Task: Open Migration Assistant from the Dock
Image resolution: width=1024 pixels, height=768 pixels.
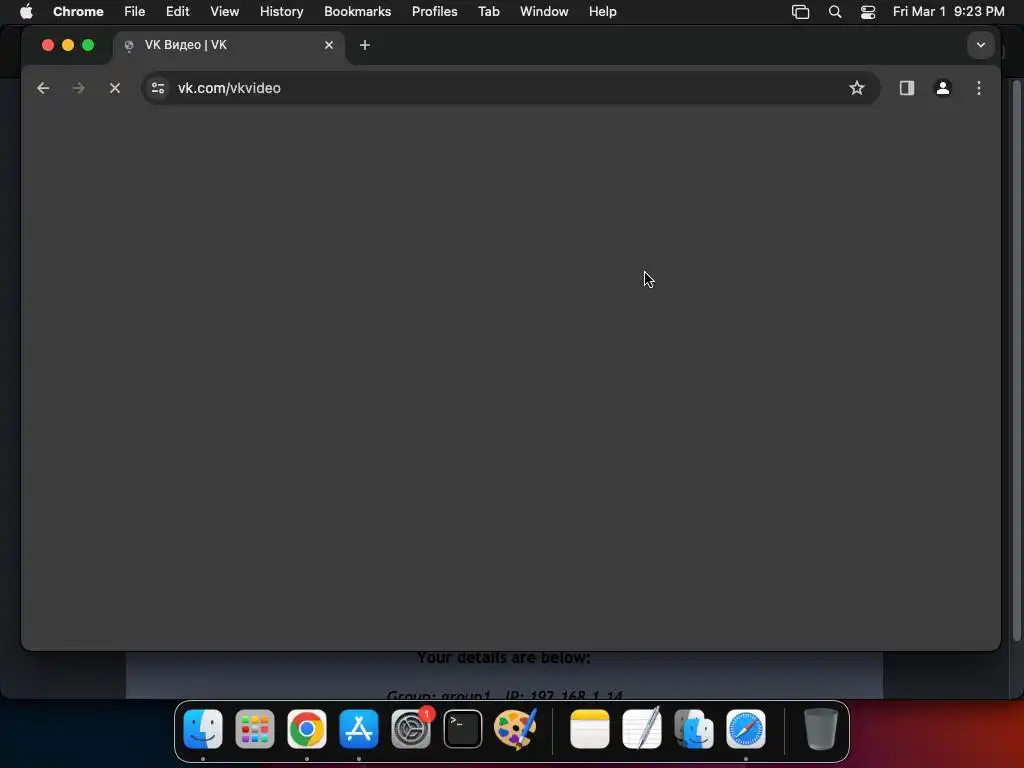Action: pos(694,729)
